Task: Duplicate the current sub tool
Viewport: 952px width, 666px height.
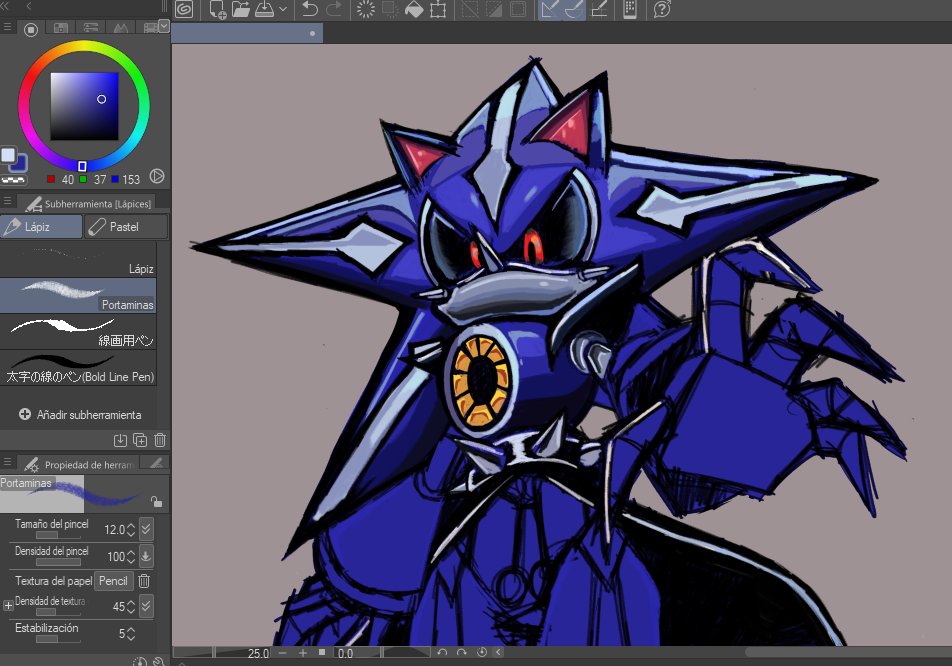Action: (140, 440)
